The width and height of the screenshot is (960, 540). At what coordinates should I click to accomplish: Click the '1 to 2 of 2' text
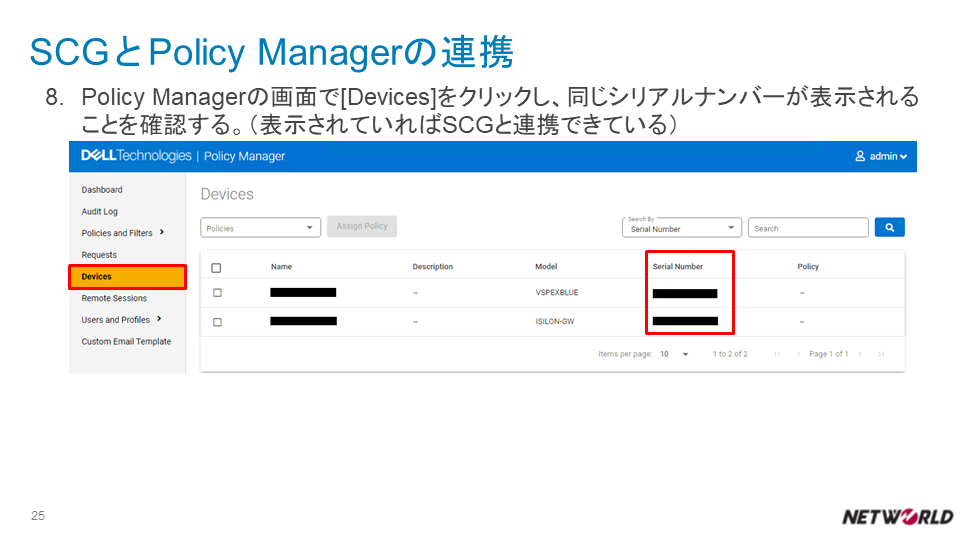coord(730,354)
